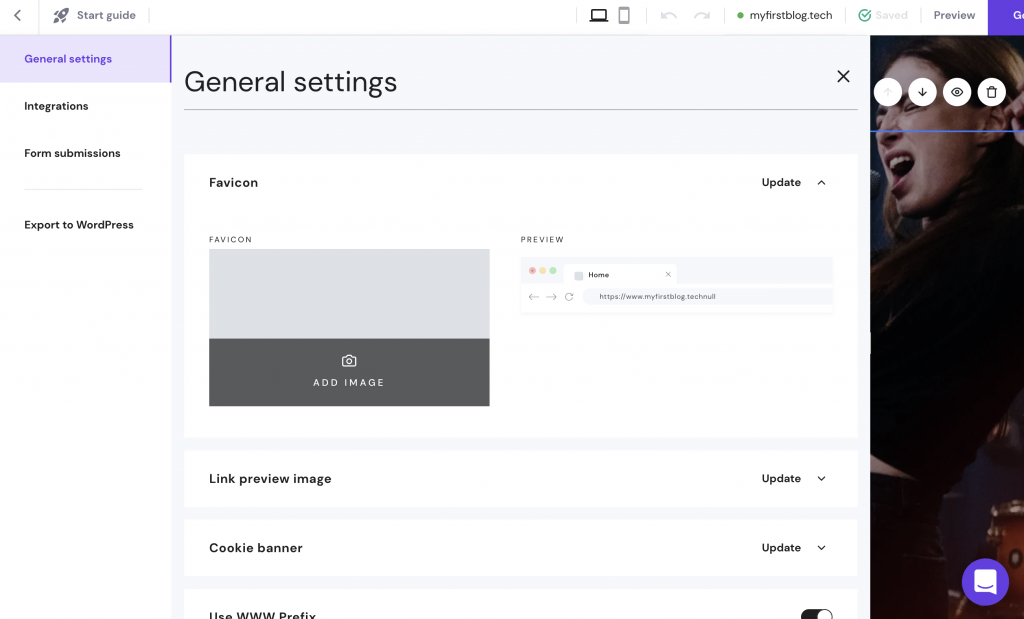Click the back arrow in top bar

tap(18, 16)
